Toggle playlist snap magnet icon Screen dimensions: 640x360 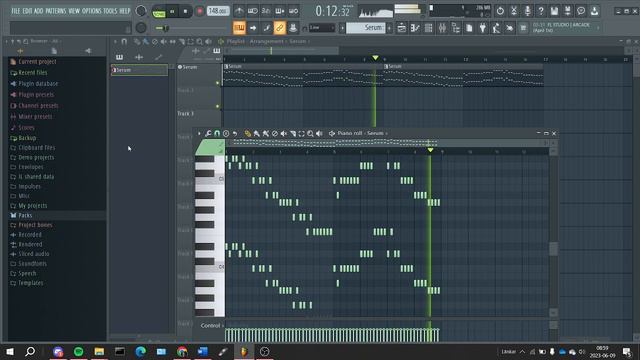tap(124, 41)
